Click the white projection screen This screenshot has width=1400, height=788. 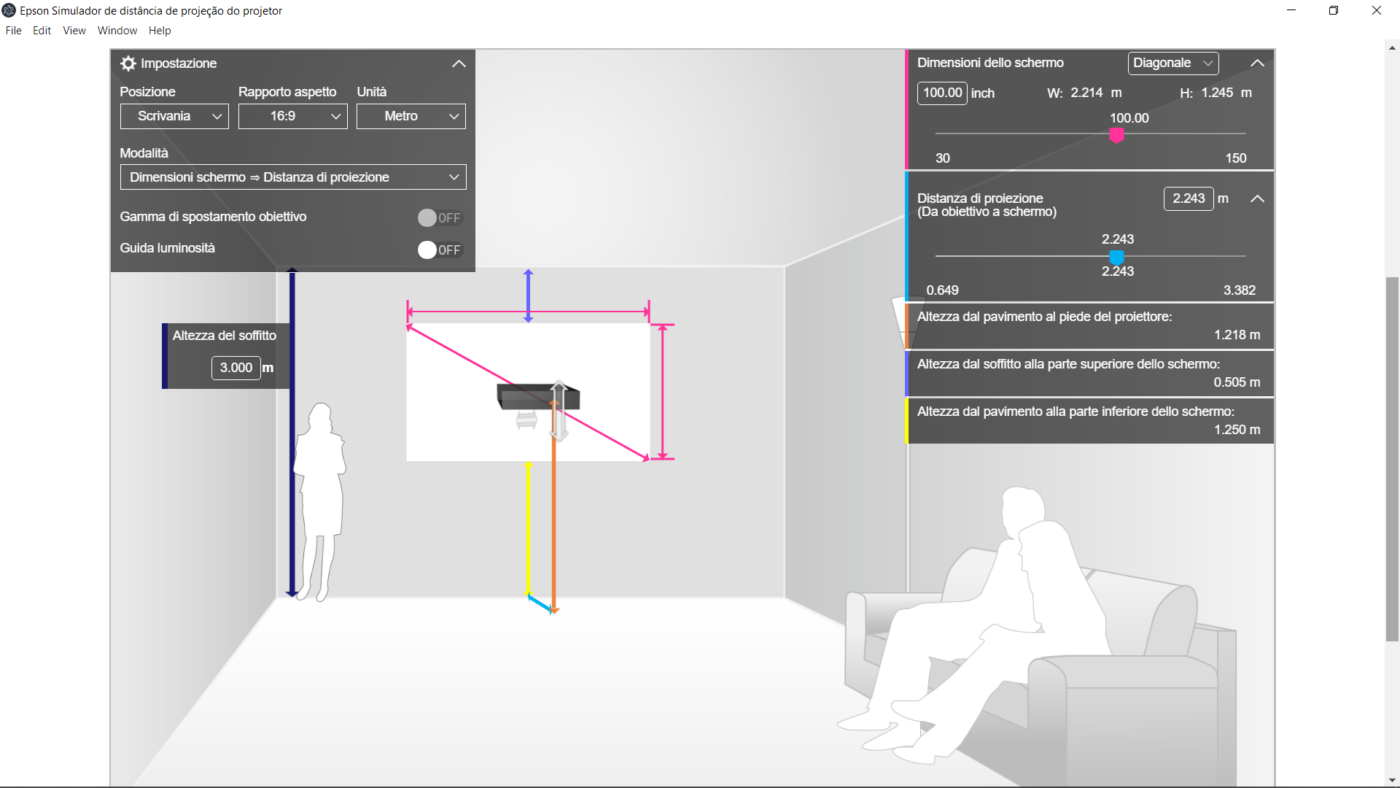[528, 391]
